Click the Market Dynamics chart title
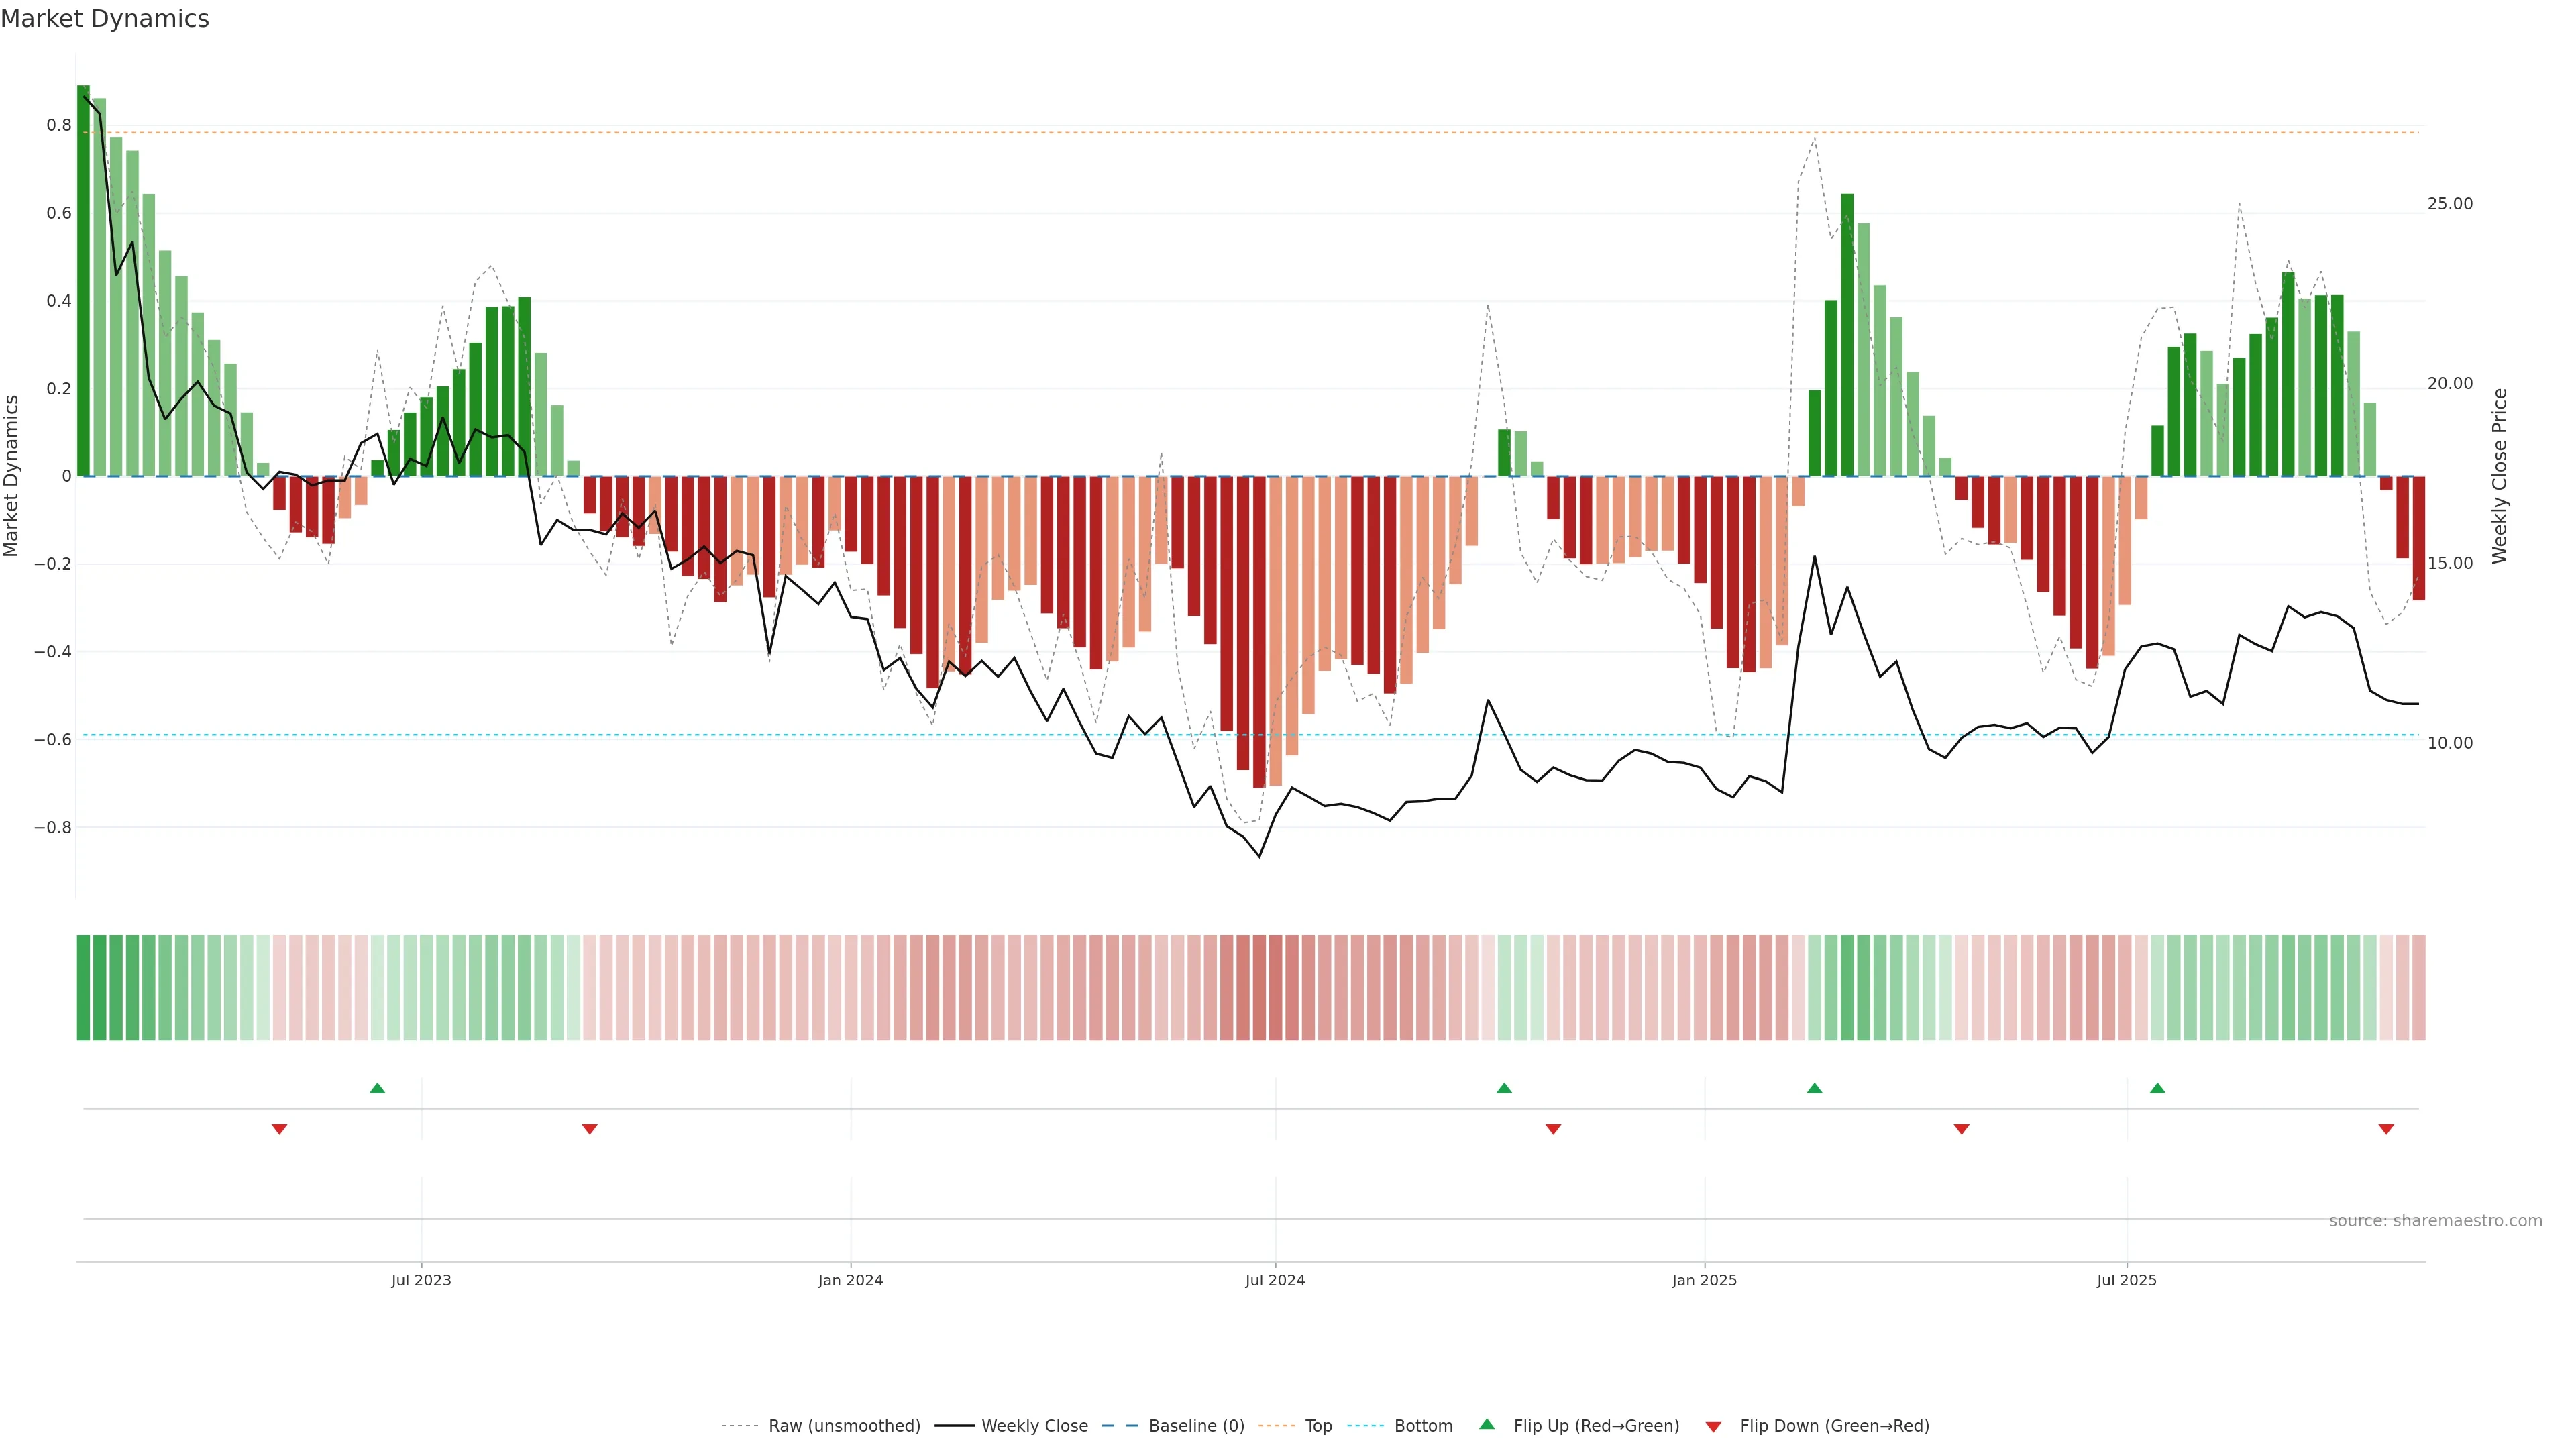 click(x=105, y=19)
